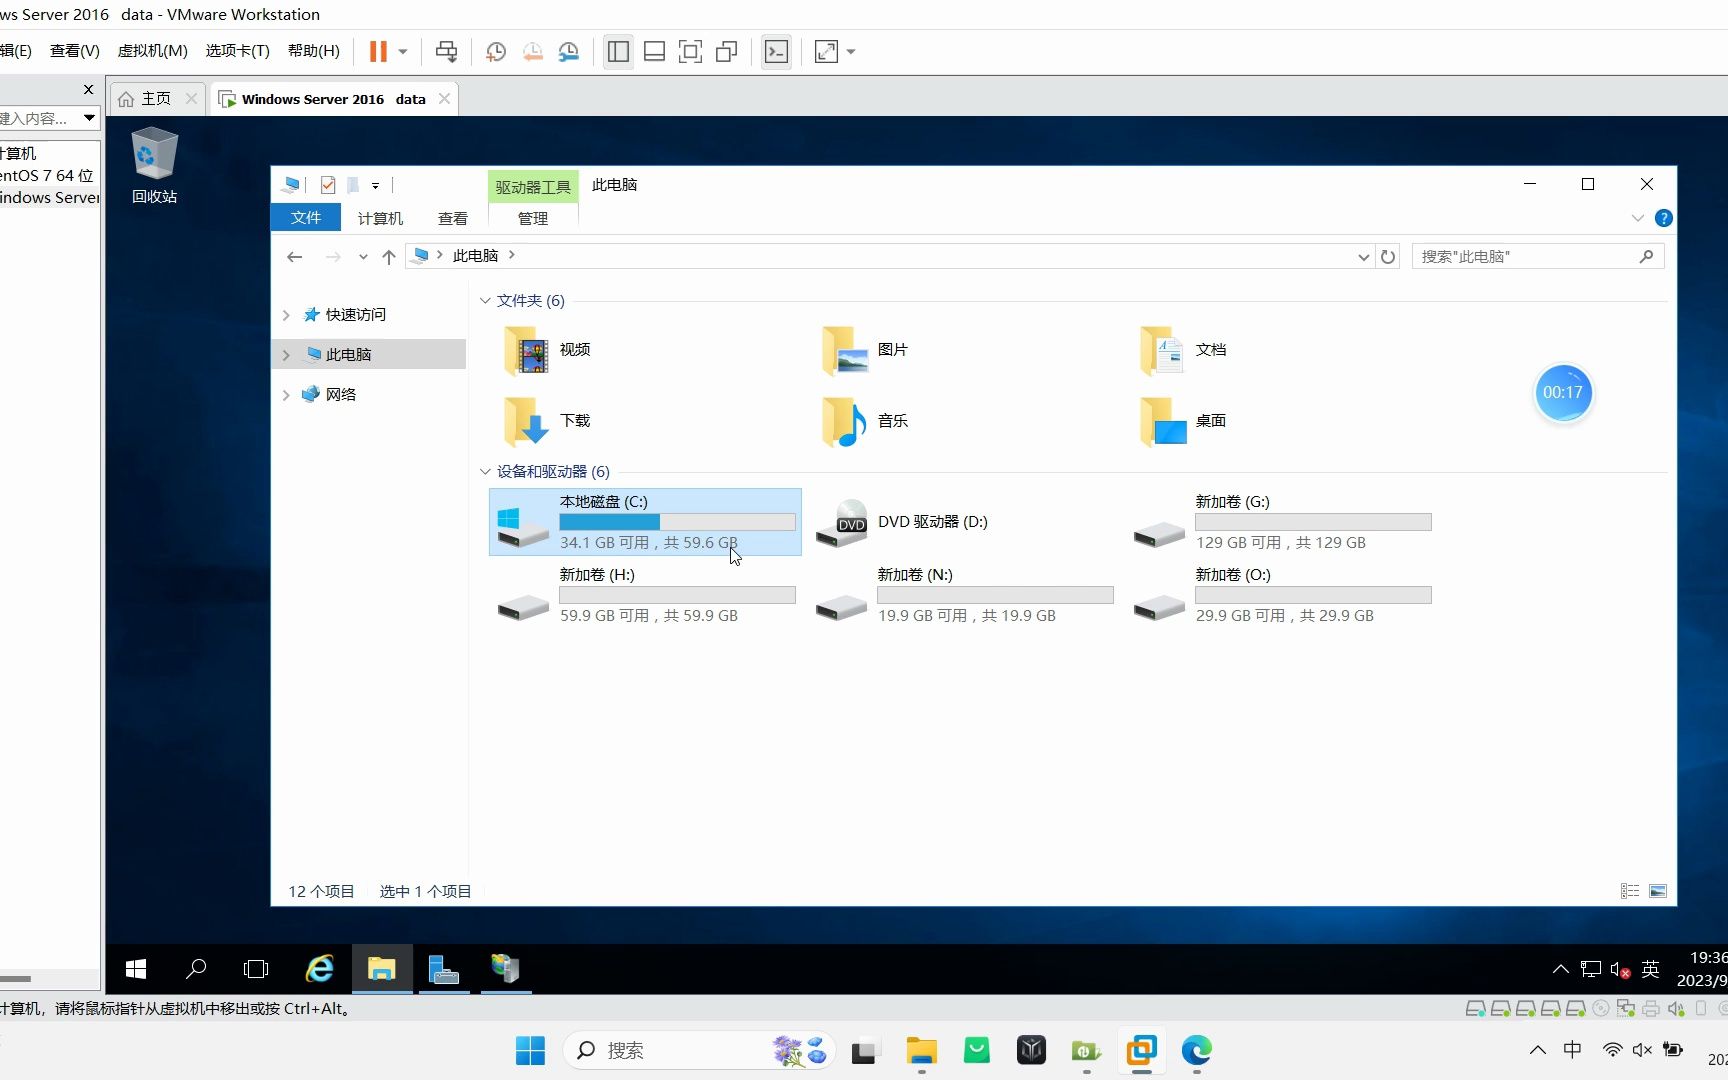This screenshot has height=1080, width=1728.
Task: Switch to Unity mode icon
Action: coord(727,52)
